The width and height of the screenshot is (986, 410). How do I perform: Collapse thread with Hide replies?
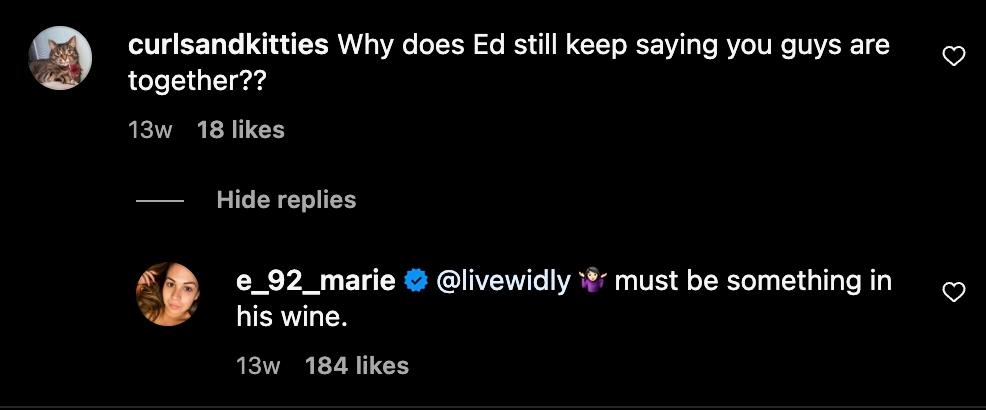[x=286, y=200]
